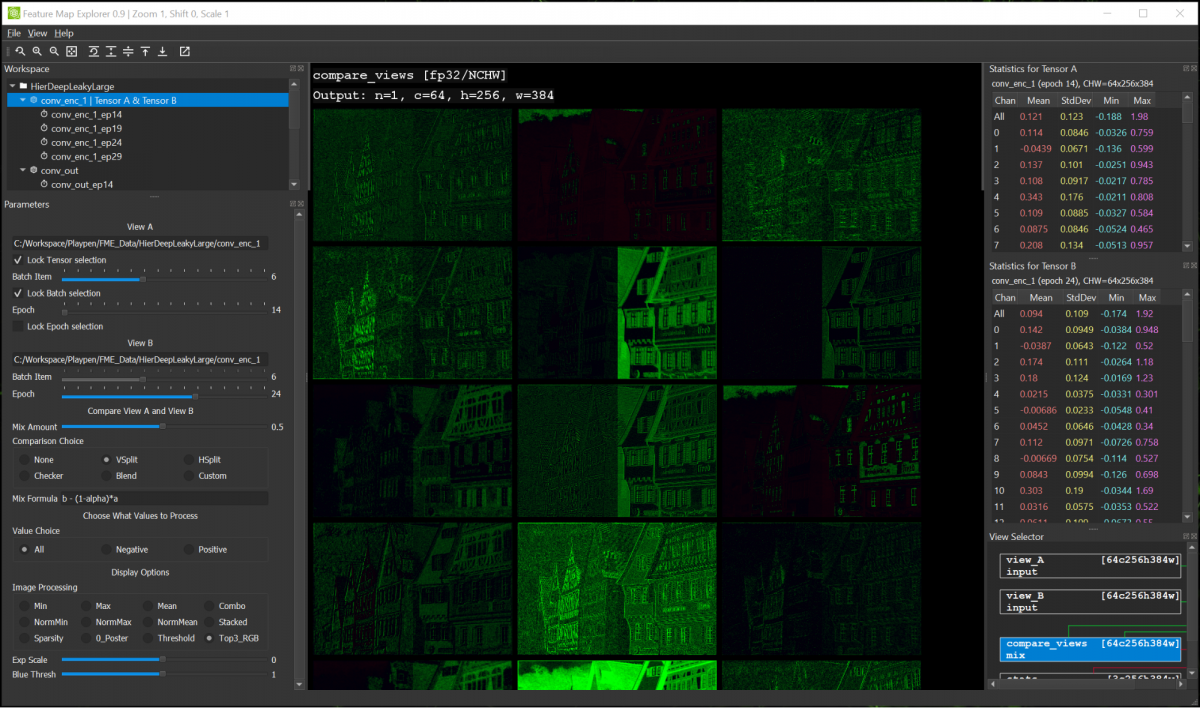Collapse the conv_enc_1 tree node
The height and width of the screenshot is (708, 1200).
point(23,101)
